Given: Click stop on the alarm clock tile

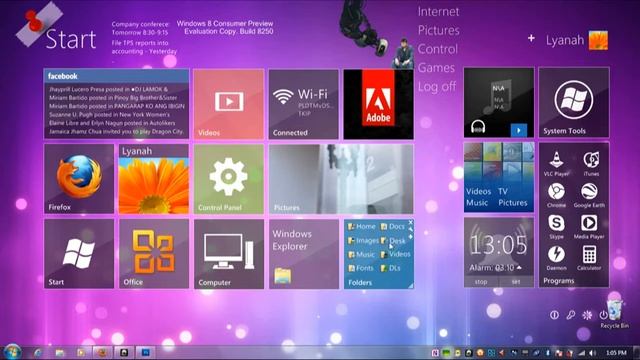Looking at the screenshot, I should tap(481, 282).
